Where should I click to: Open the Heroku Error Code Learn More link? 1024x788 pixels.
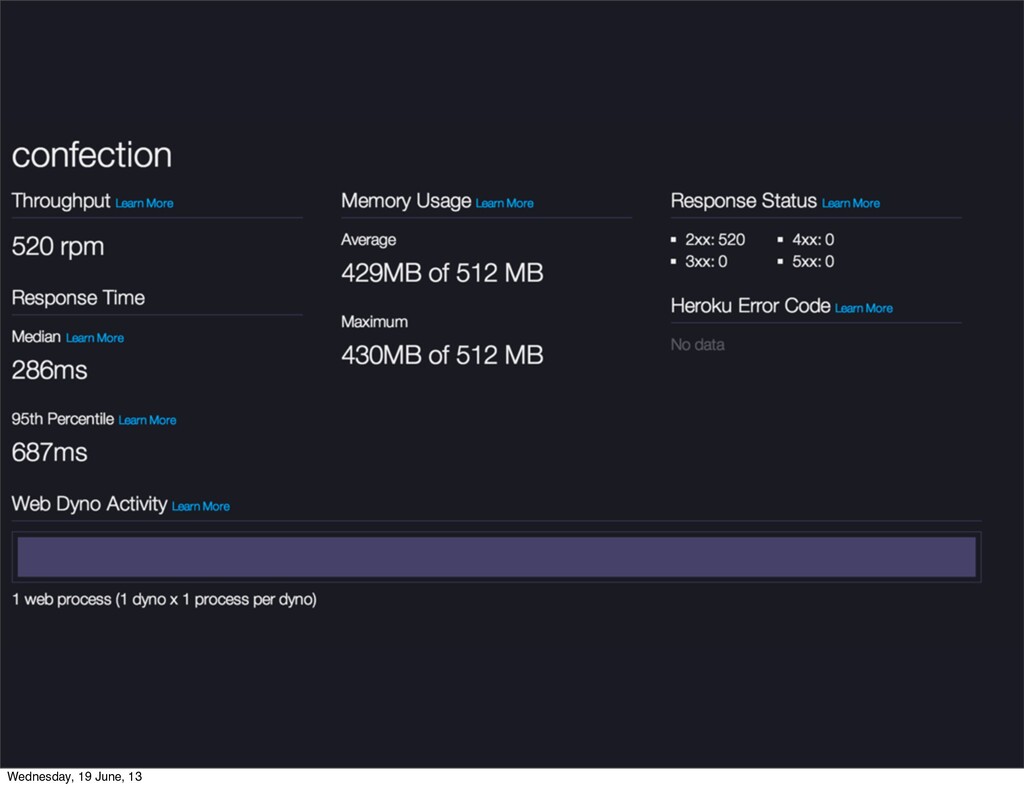click(863, 308)
